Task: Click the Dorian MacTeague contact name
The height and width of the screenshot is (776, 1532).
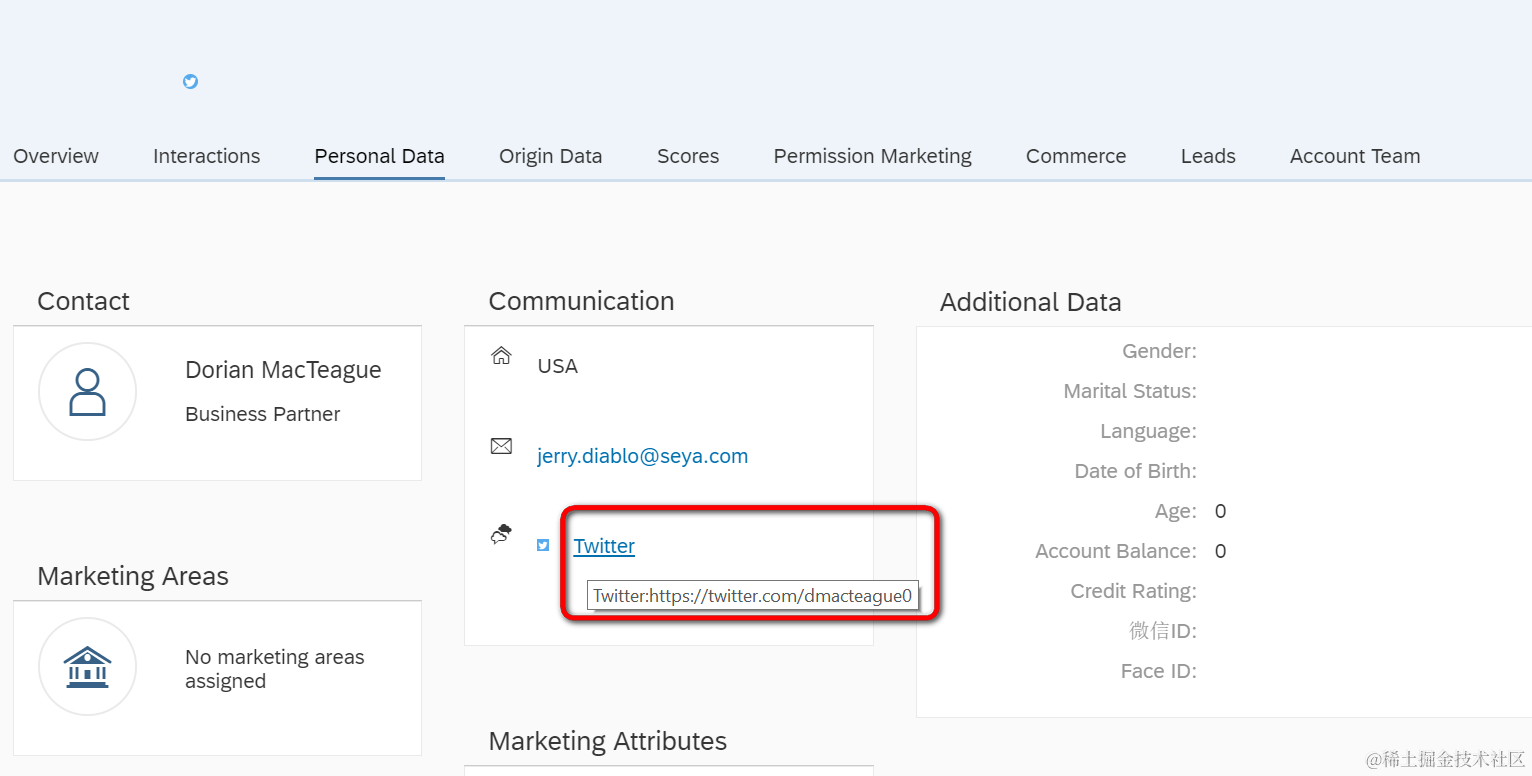Action: point(283,370)
